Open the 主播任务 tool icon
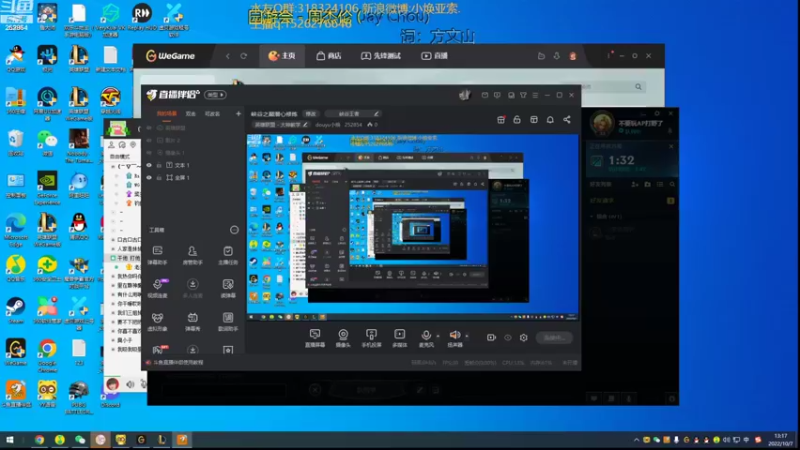The height and width of the screenshot is (450, 800). [228, 255]
